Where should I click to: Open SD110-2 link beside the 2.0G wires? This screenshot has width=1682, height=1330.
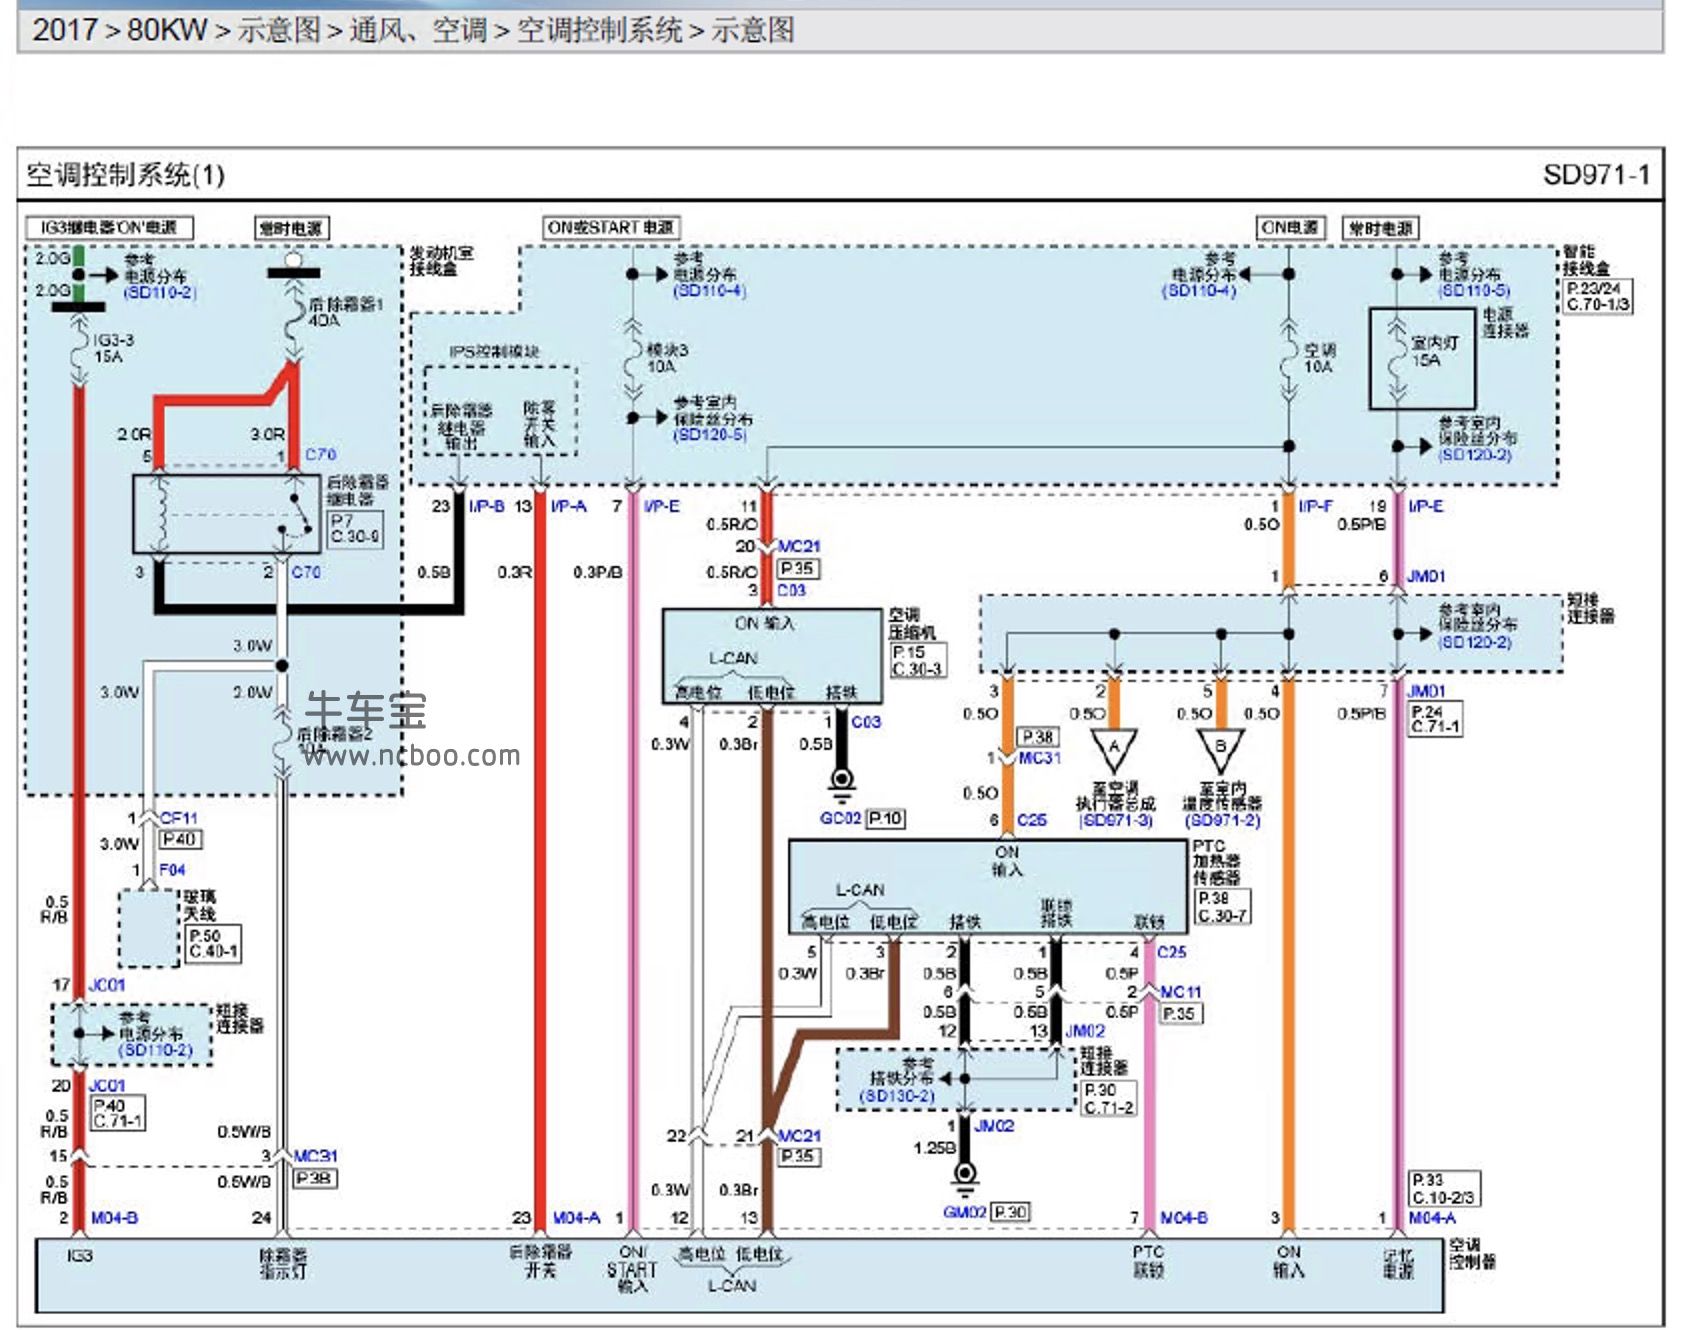point(160,292)
